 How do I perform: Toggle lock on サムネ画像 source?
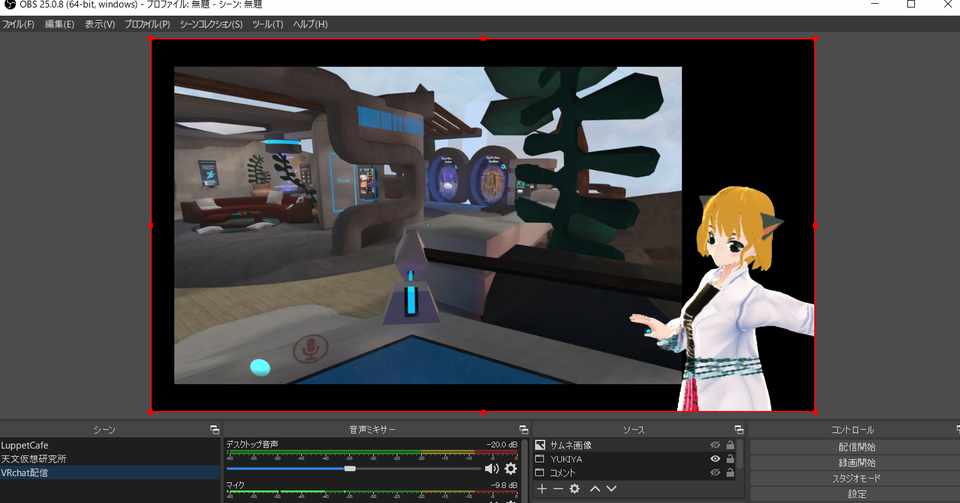(730, 445)
